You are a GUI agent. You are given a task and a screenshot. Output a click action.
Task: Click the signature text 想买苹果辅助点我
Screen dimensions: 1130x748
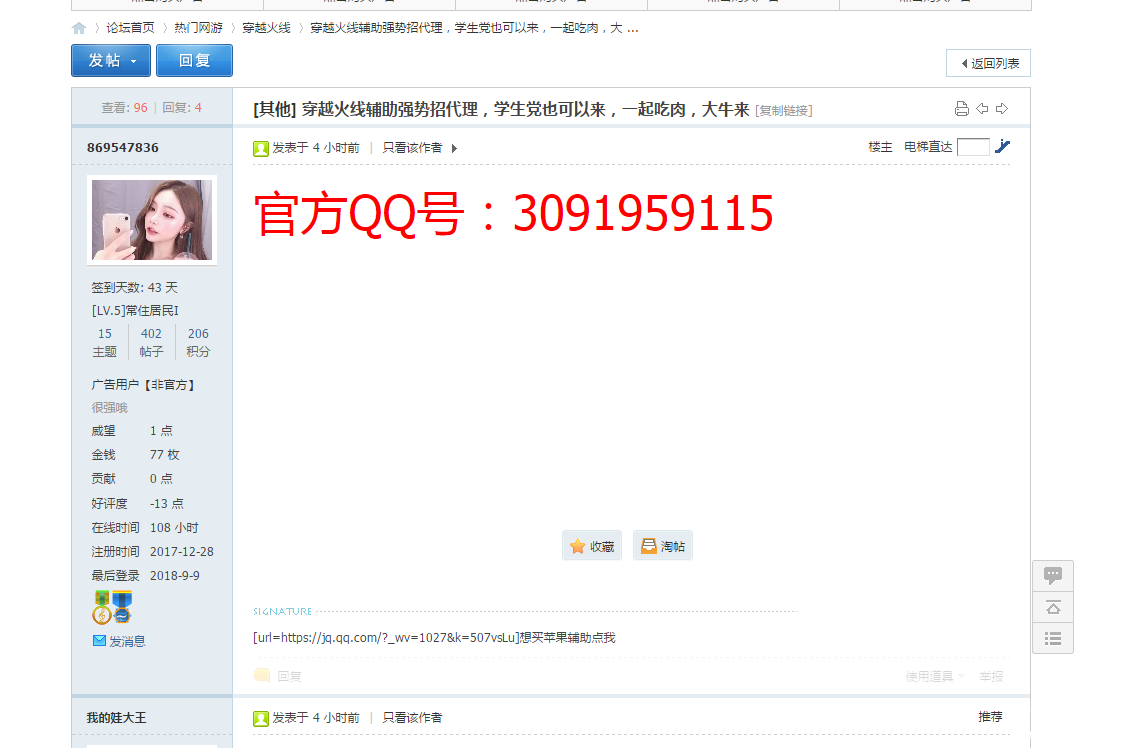568,638
